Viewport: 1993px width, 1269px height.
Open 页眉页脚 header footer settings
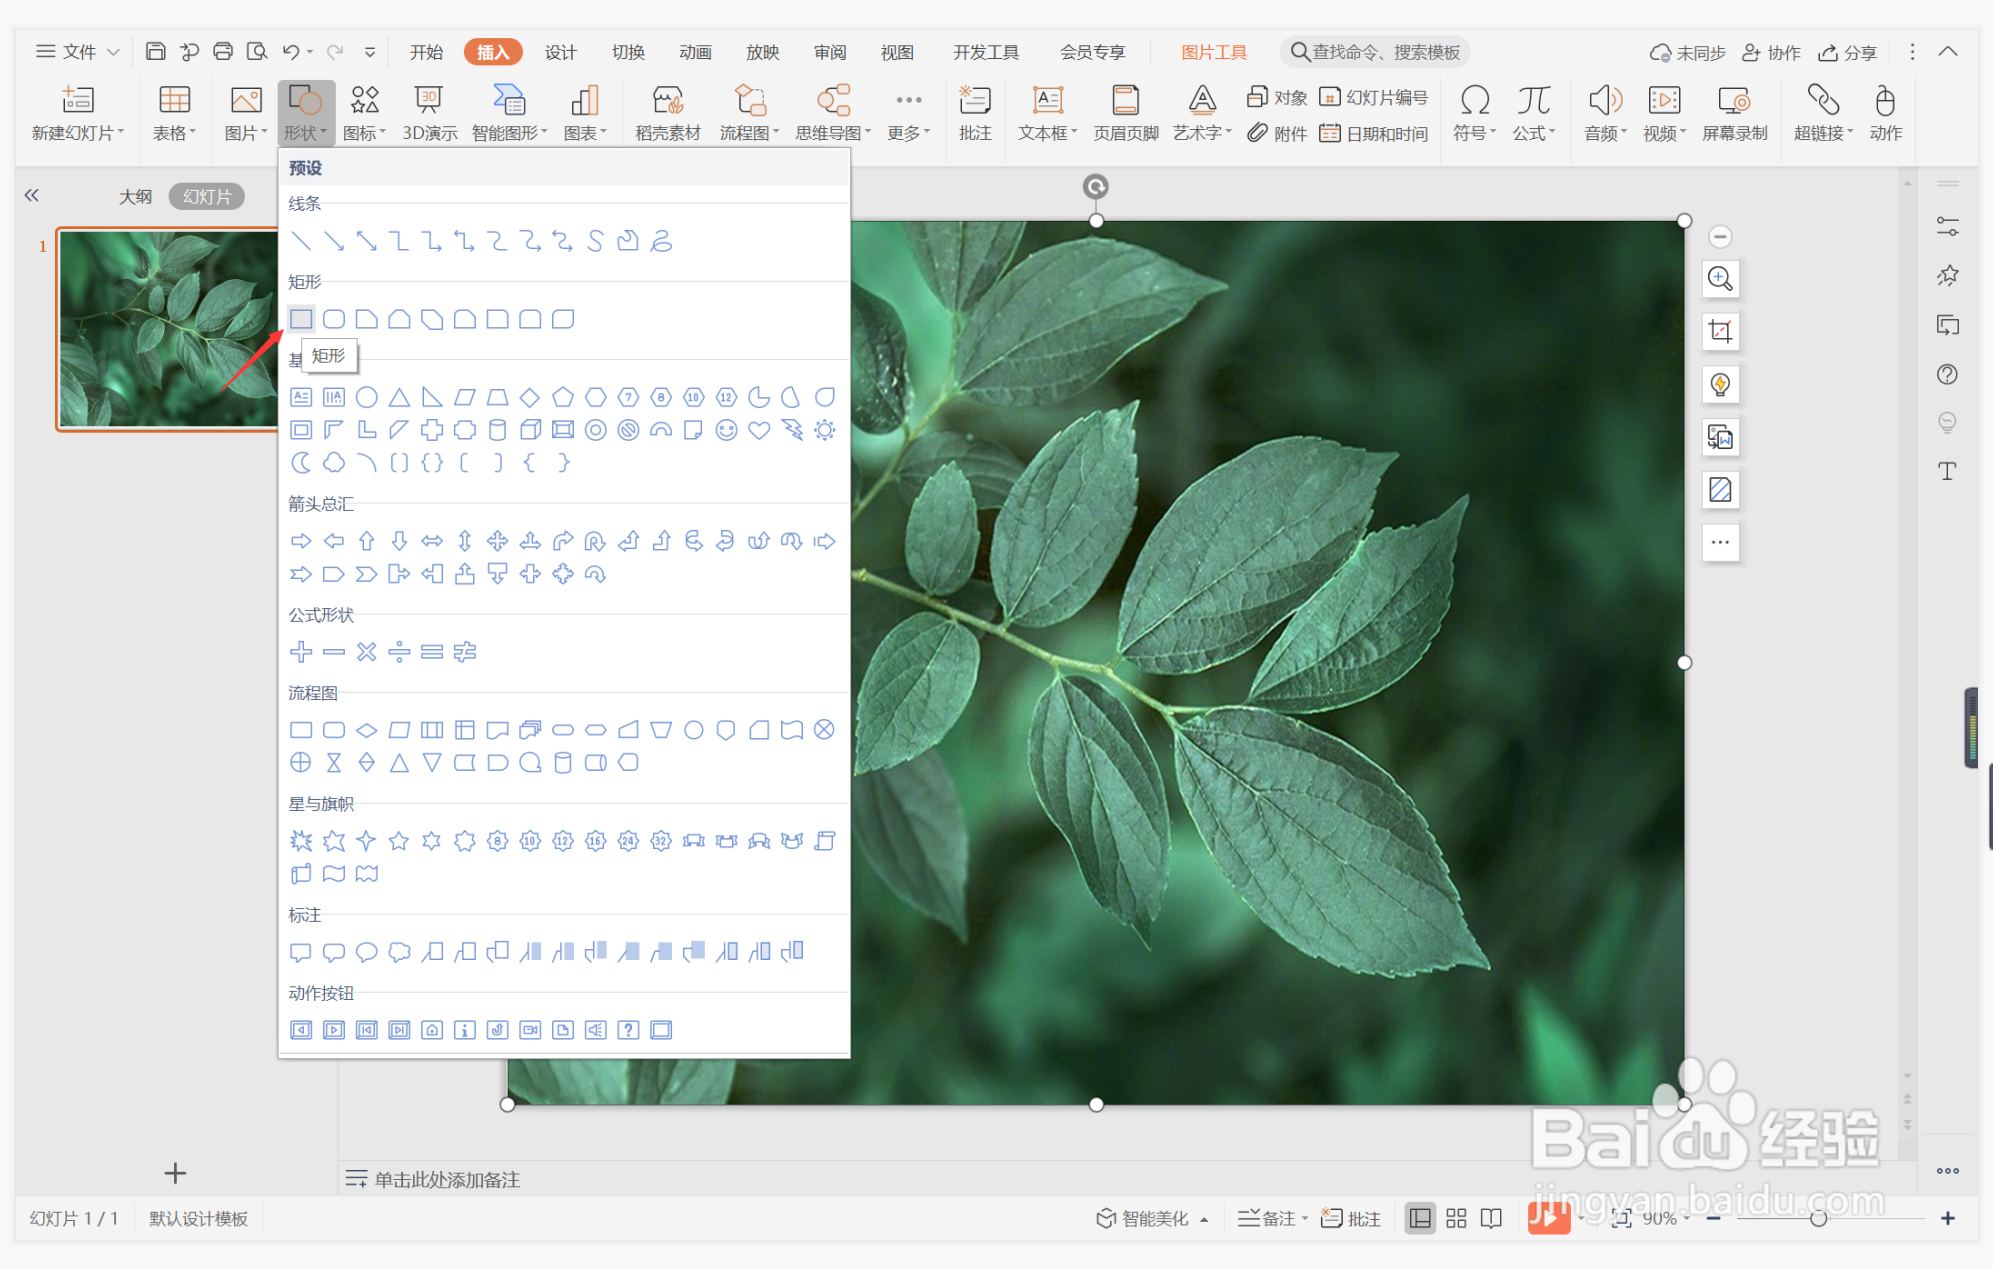[x=1125, y=113]
